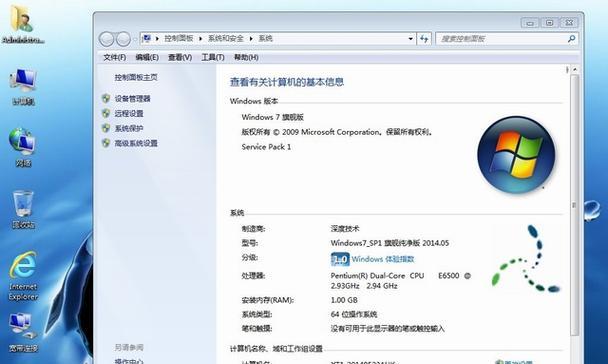
Task: Open the 帮助(H) menu
Action: click(x=246, y=57)
